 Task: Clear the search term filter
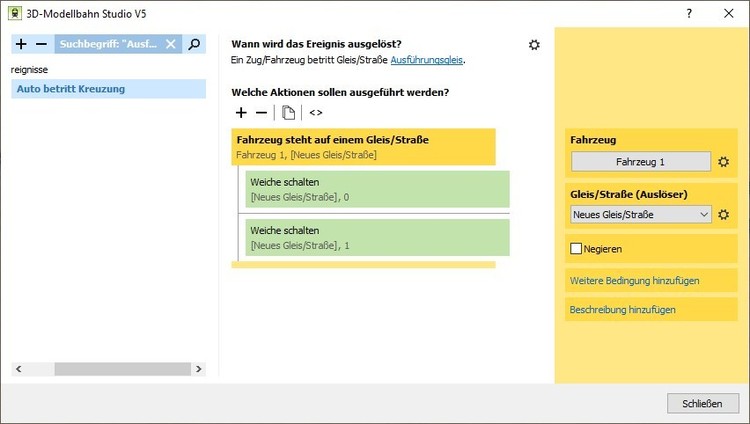pyautogui.click(x=171, y=44)
